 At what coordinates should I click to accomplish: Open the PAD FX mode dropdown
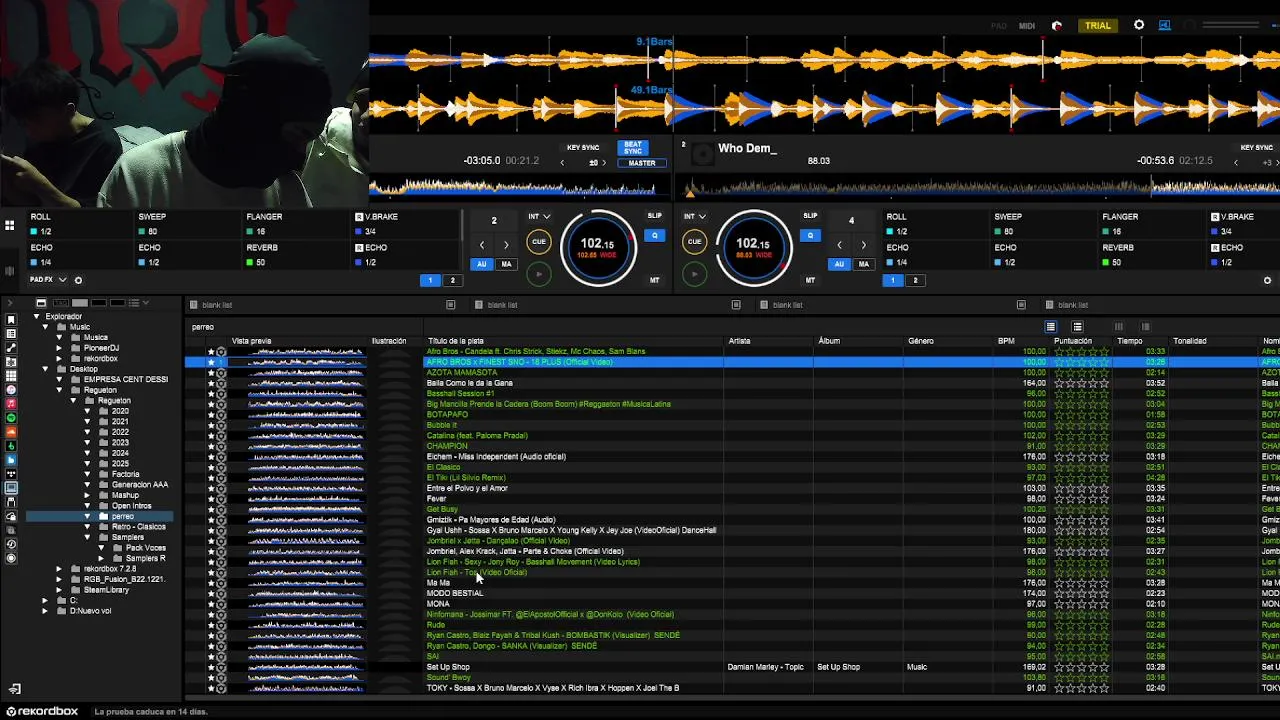point(48,280)
